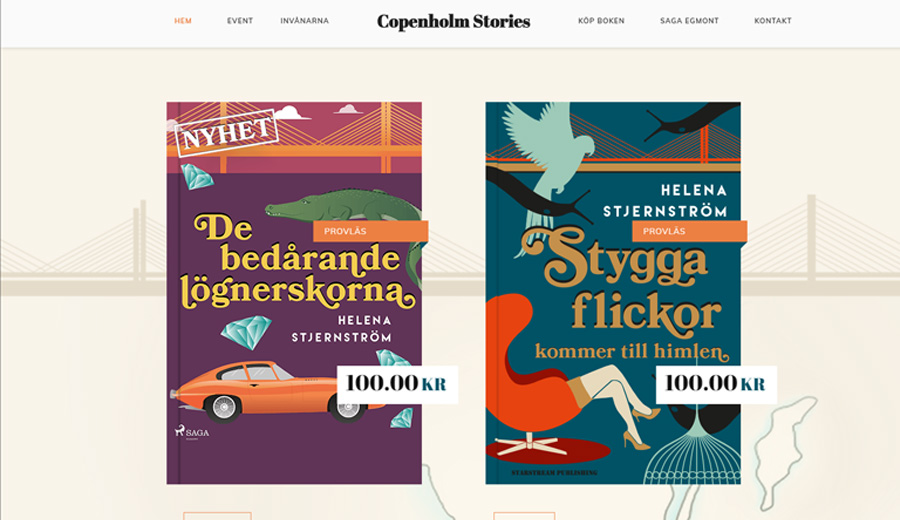The height and width of the screenshot is (520, 900).
Task: Click the orange car illustration
Action: pos(270,391)
